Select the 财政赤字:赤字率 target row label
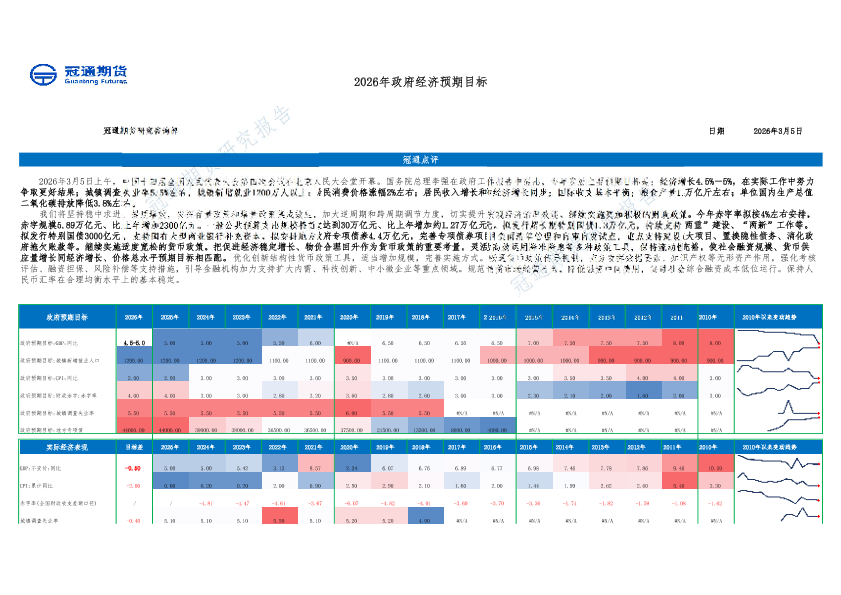Screen dimensions: 841x595 [66, 394]
